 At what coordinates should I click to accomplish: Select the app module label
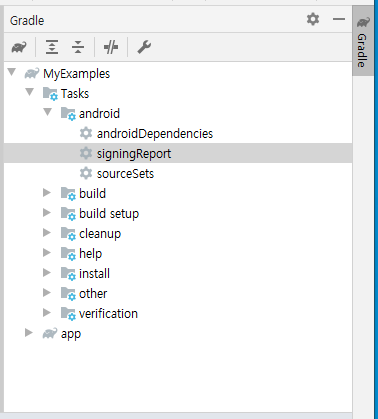click(71, 334)
